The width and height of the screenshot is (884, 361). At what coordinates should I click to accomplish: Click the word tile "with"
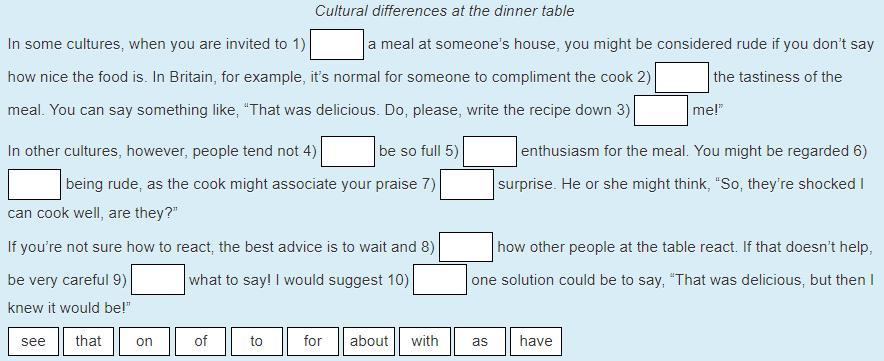coord(425,341)
